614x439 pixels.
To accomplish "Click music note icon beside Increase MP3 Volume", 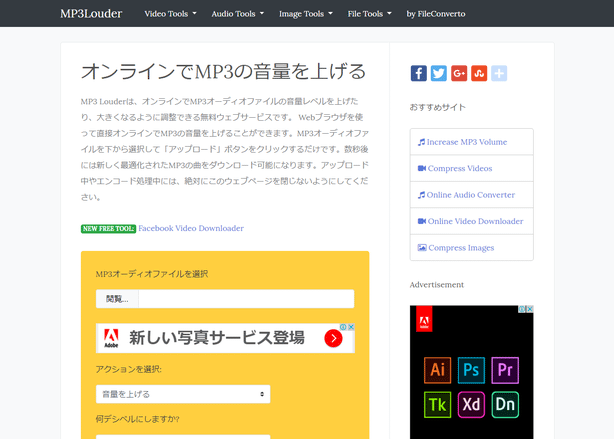I will (x=421, y=142).
